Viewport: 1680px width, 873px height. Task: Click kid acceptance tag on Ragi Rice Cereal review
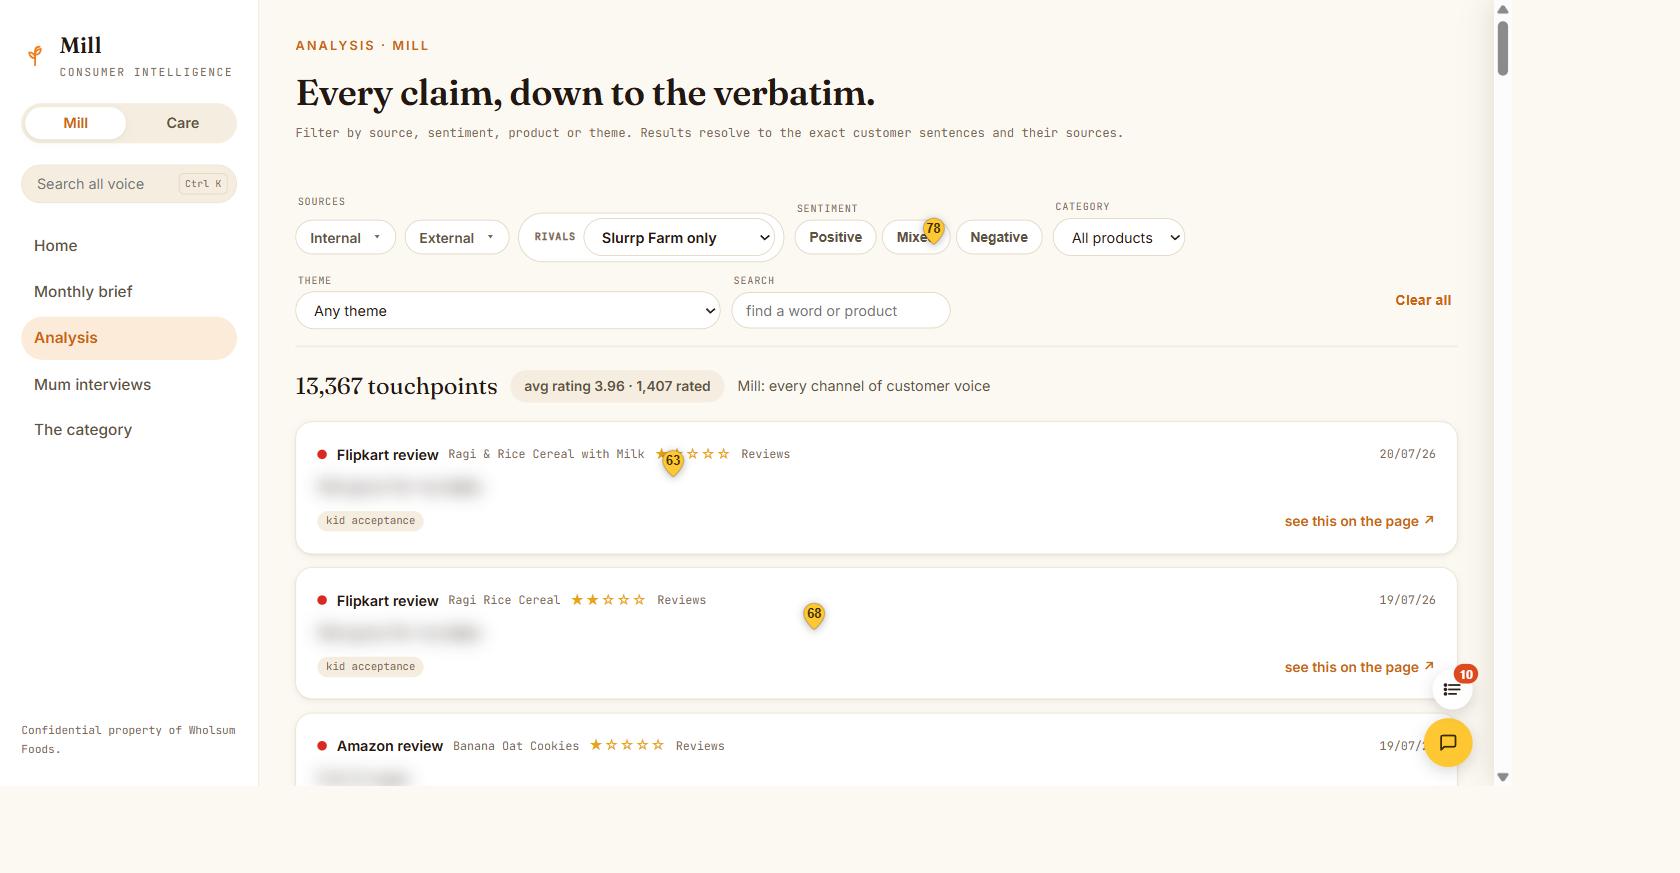click(x=370, y=667)
